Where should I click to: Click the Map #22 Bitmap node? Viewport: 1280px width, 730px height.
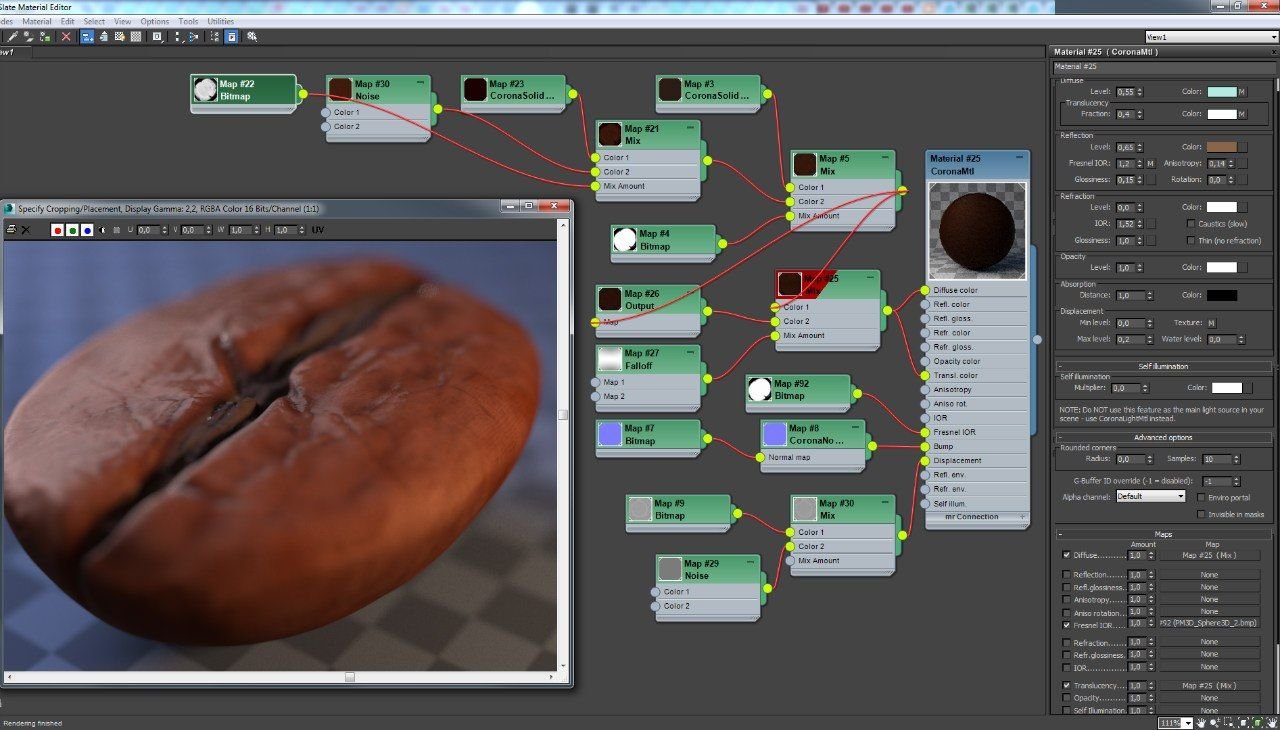[x=245, y=90]
